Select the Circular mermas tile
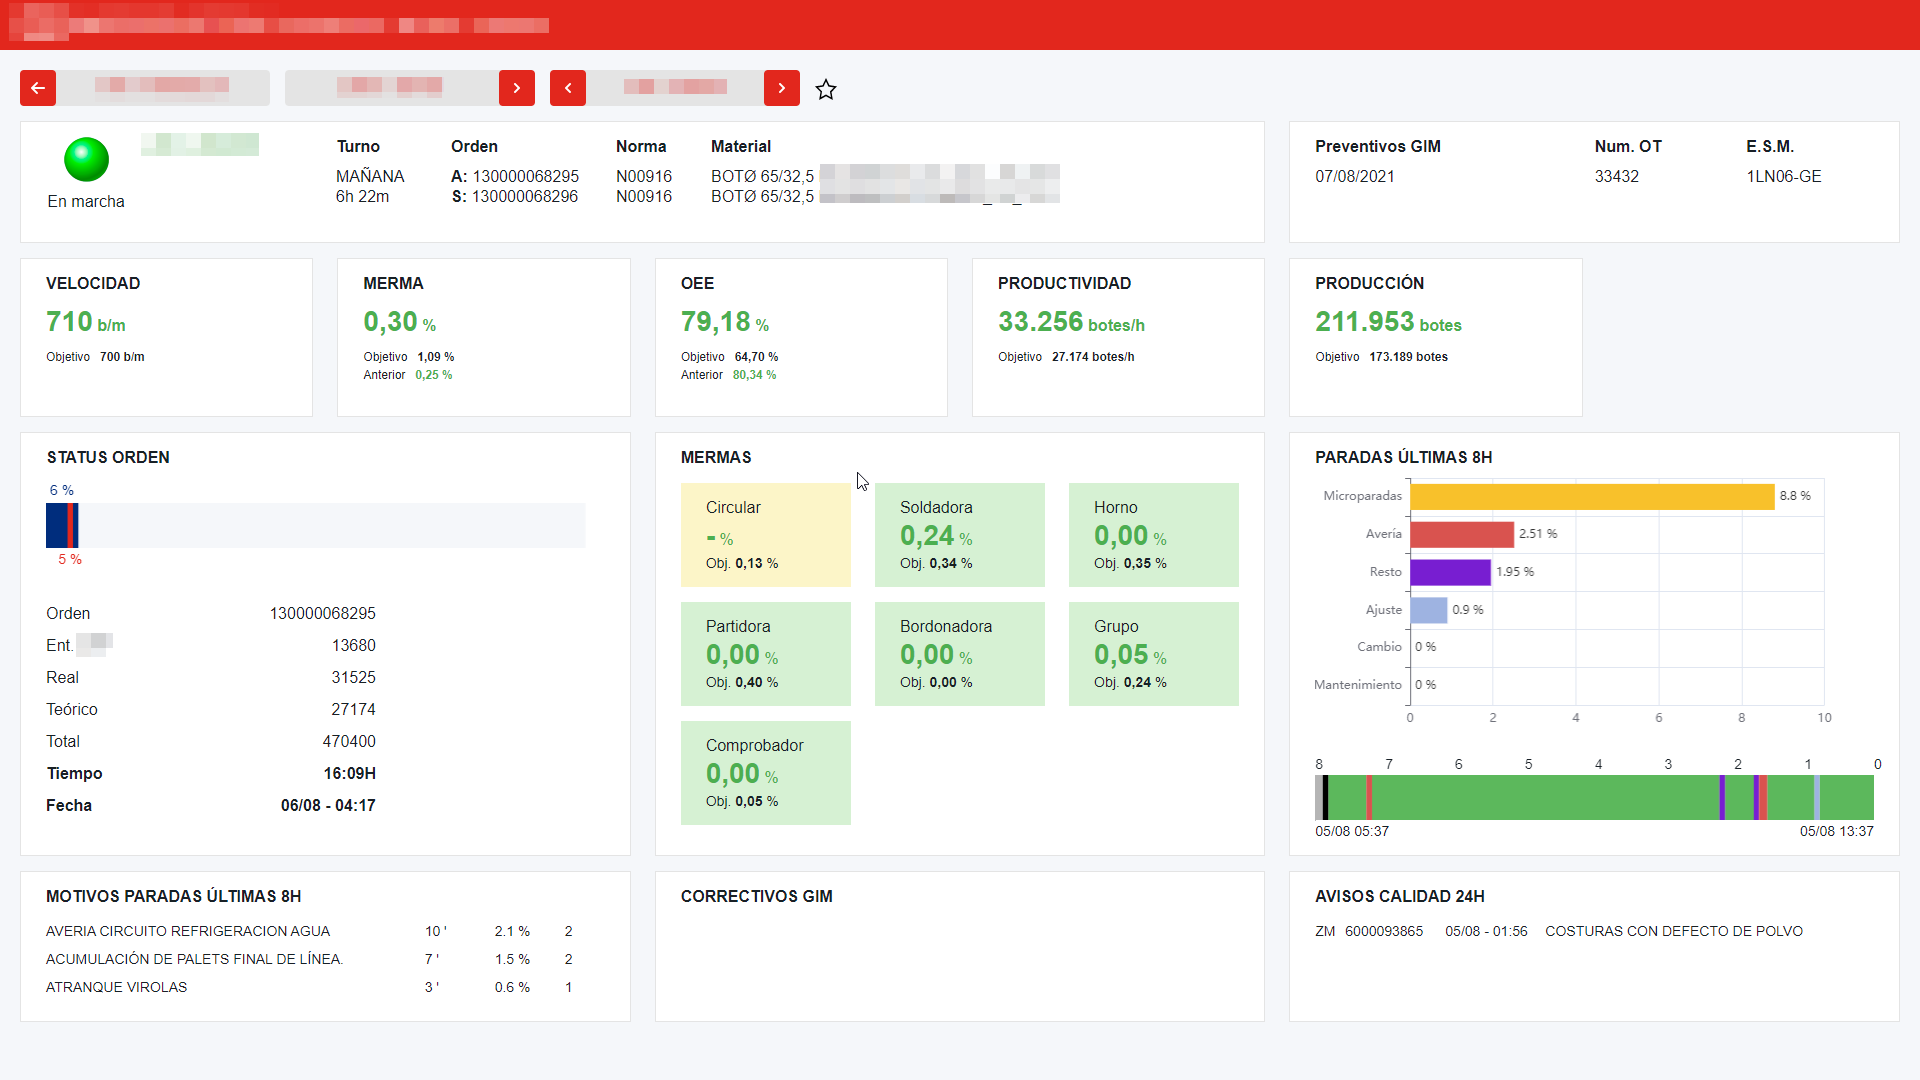Image resolution: width=1920 pixels, height=1080 pixels. coord(766,535)
